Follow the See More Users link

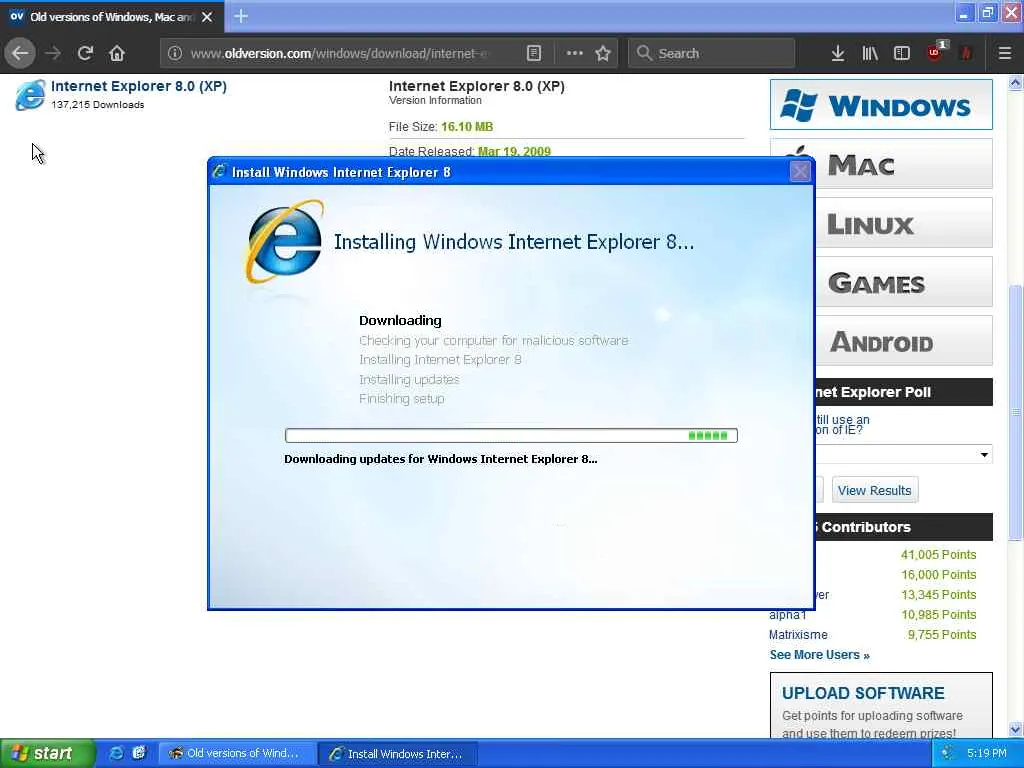pos(820,655)
